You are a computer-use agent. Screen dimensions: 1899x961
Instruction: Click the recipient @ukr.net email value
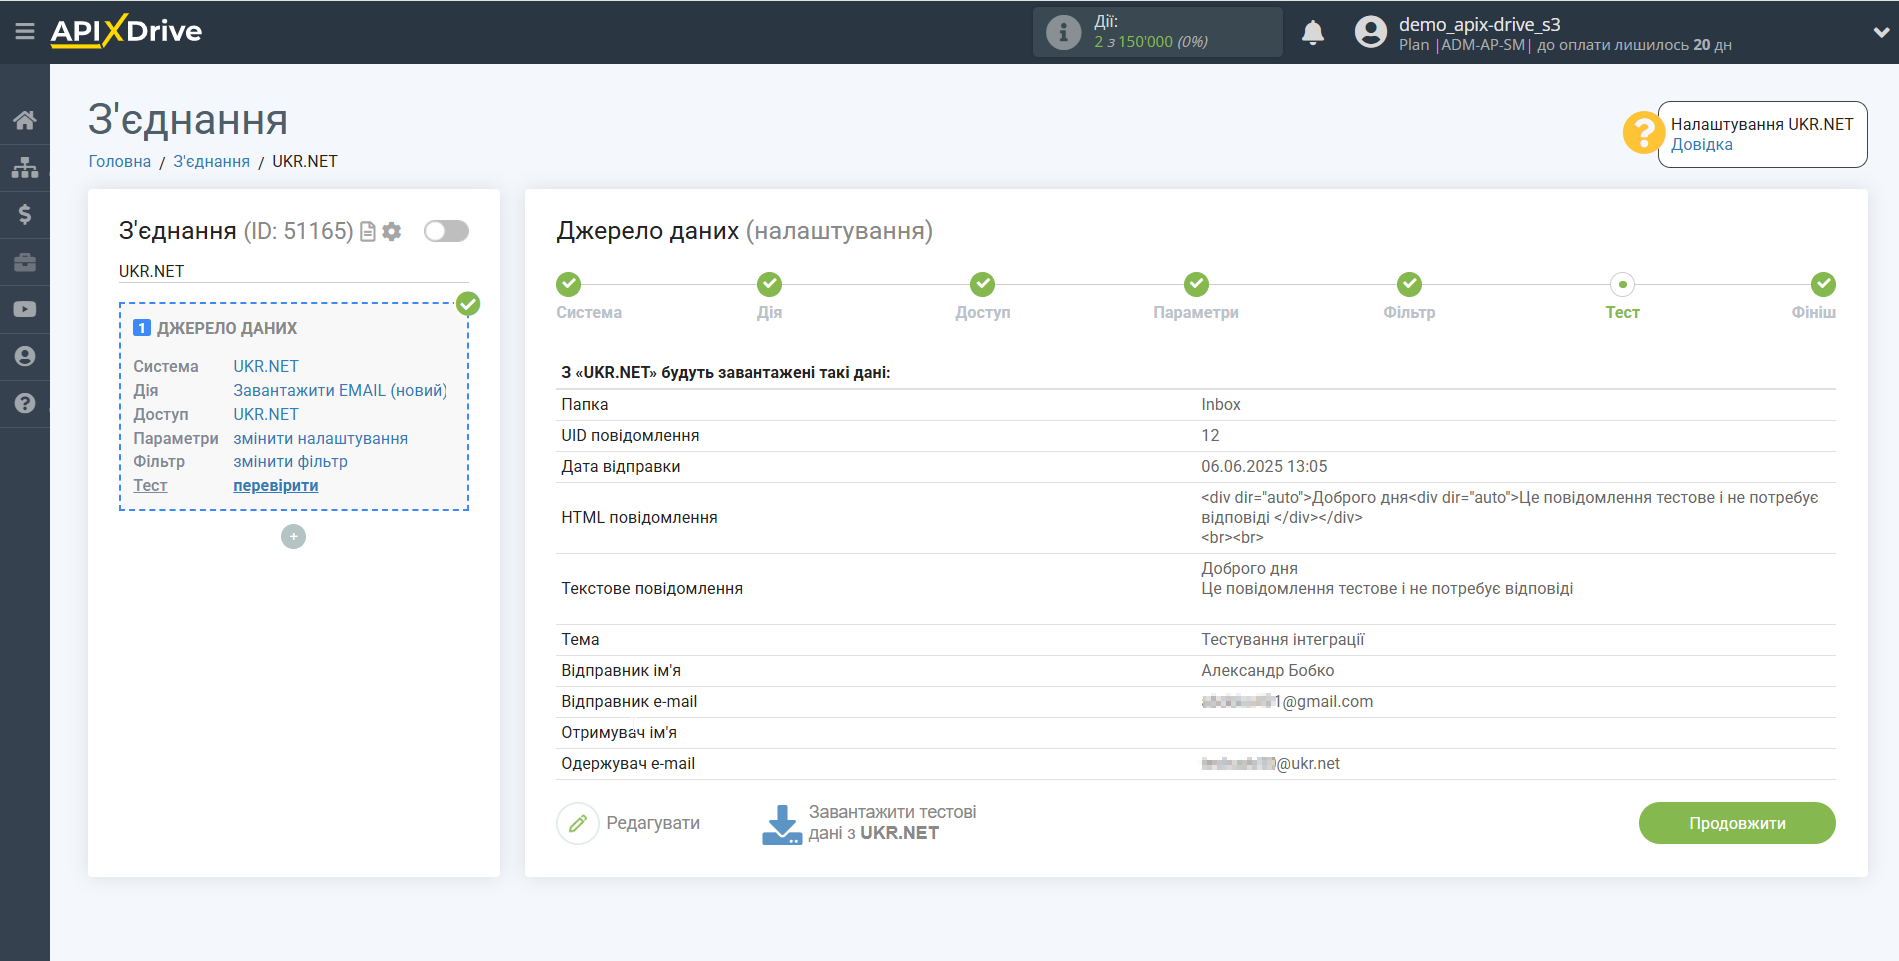[1270, 763]
